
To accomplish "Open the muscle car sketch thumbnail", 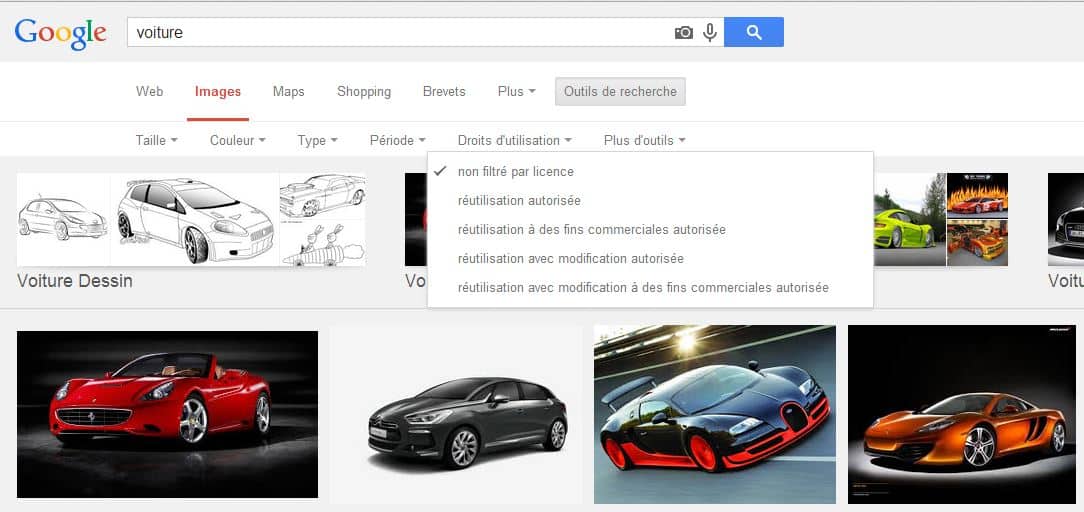I will [323, 196].
